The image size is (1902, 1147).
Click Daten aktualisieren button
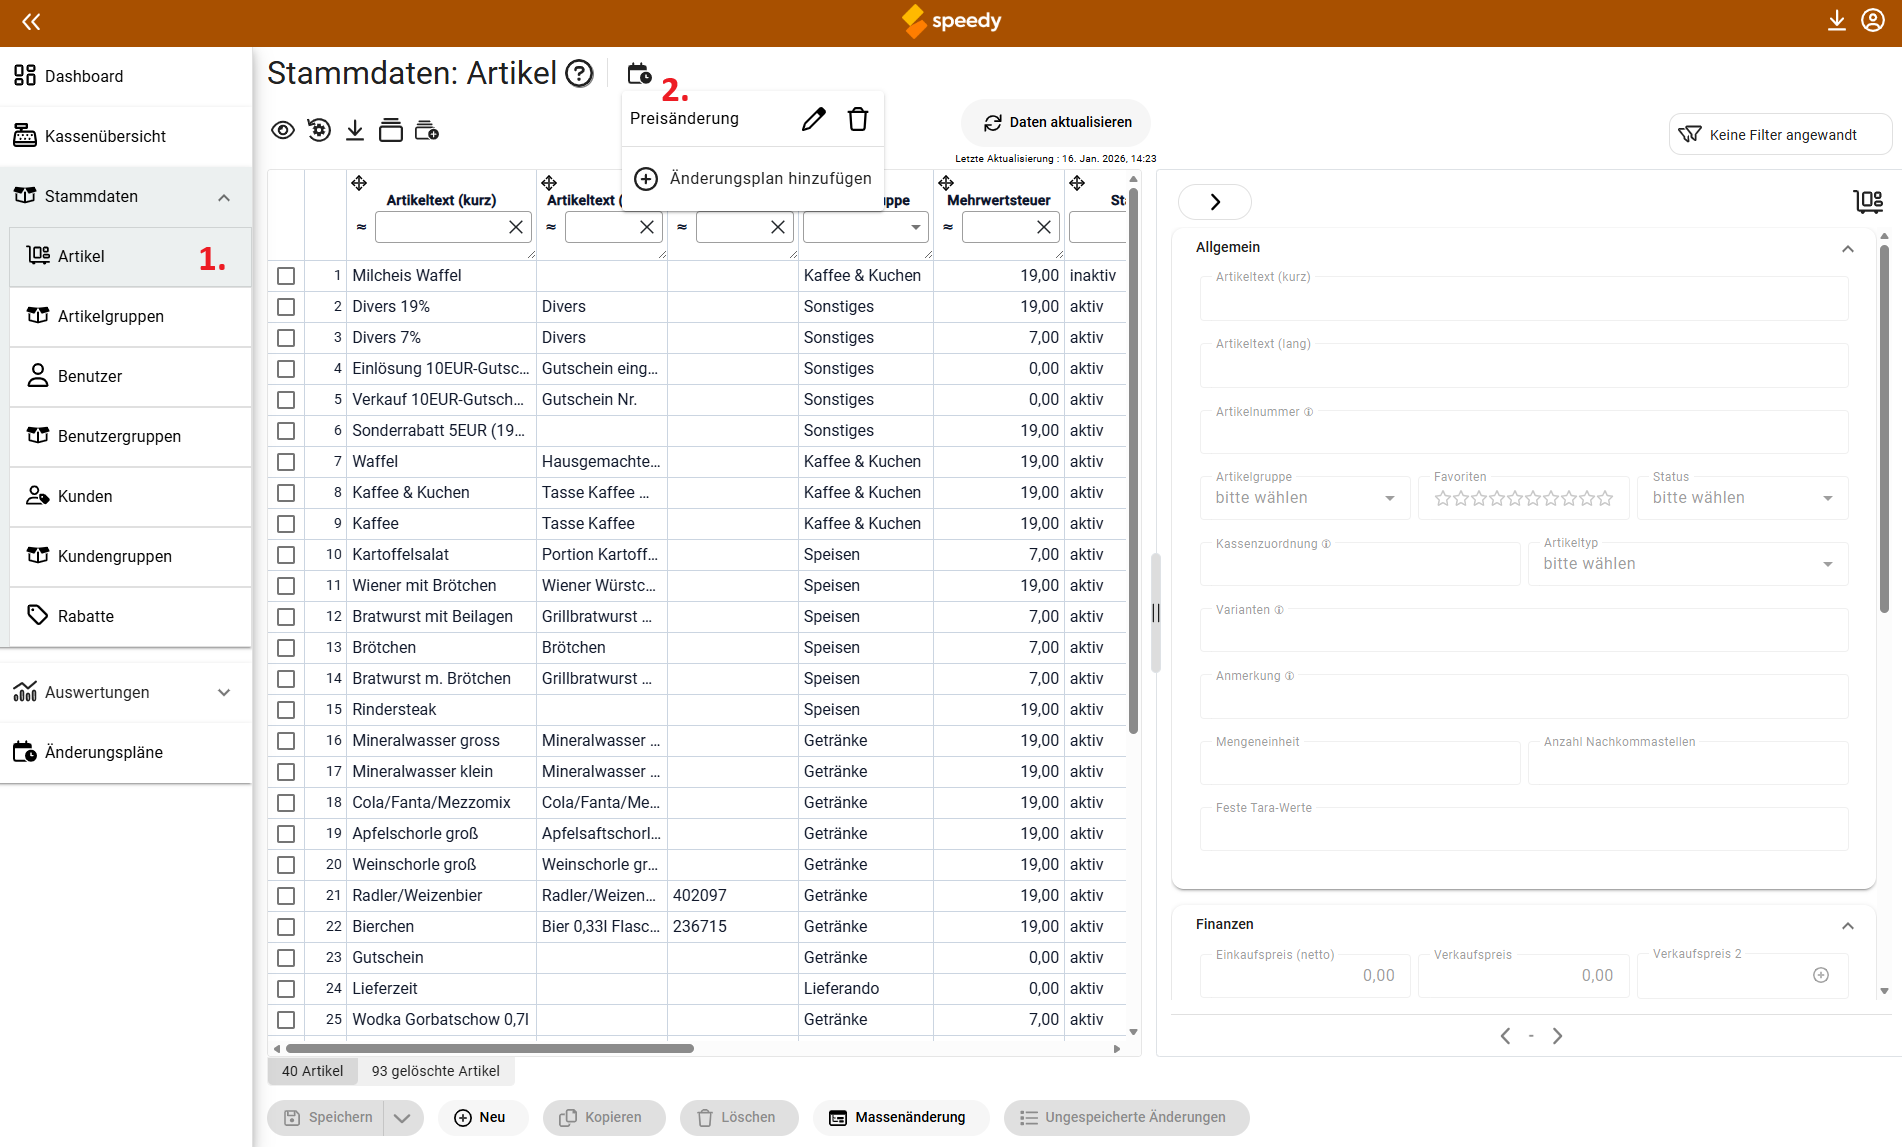[x=1056, y=122]
